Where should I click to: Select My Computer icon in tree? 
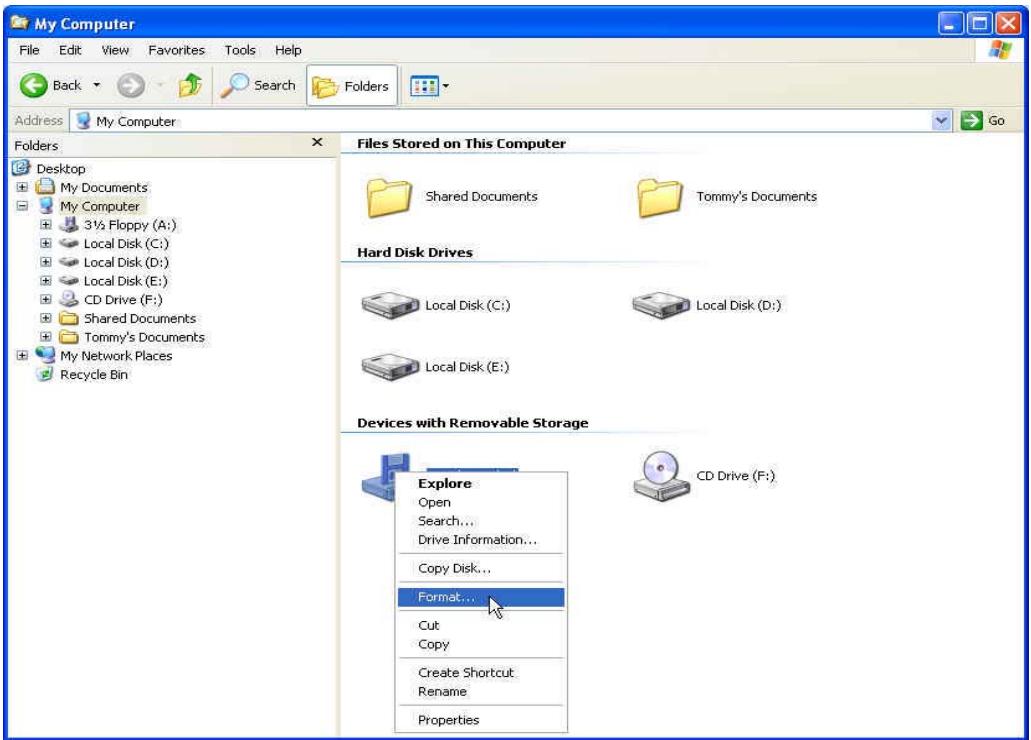pyautogui.click(x=45, y=206)
